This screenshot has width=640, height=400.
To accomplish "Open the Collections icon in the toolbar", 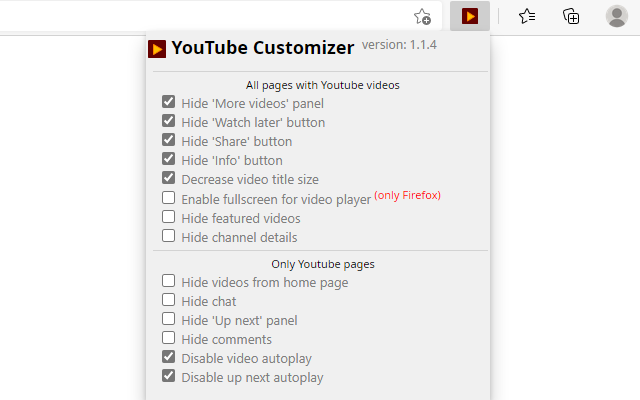I will click(571, 16).
